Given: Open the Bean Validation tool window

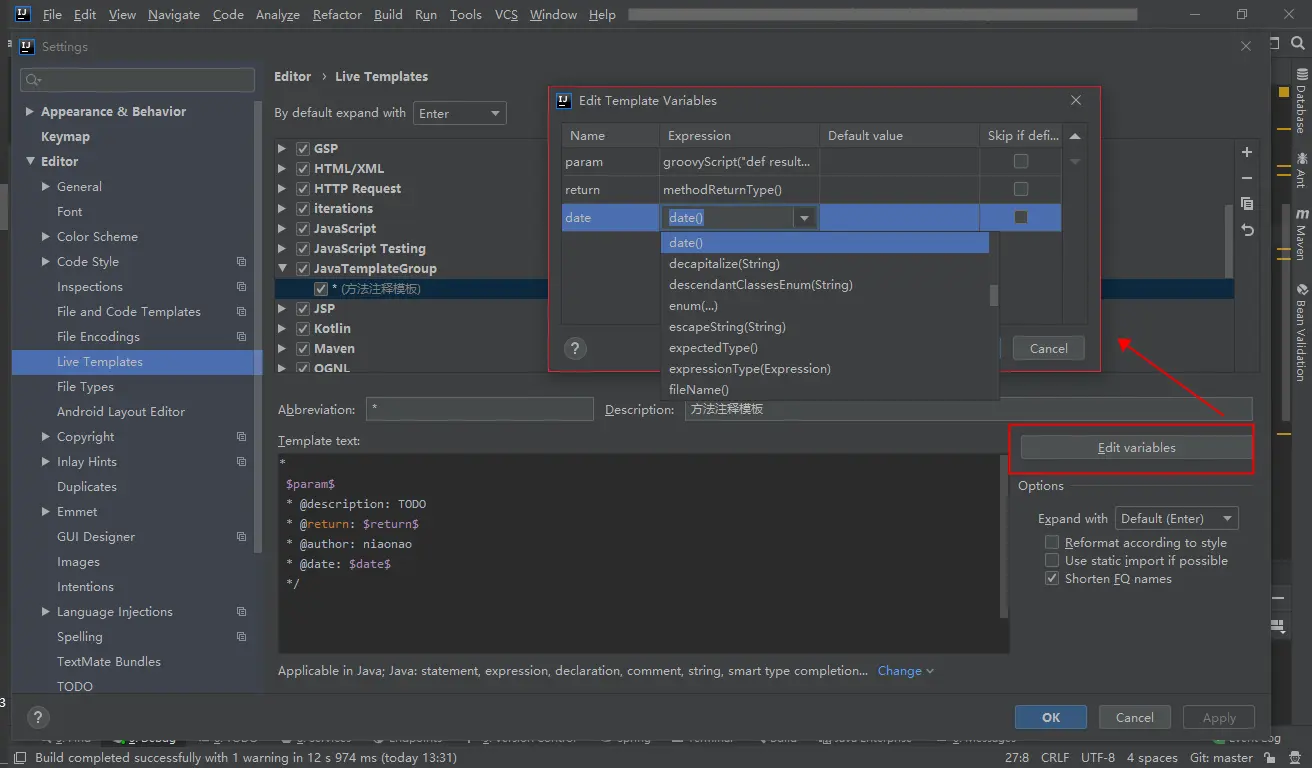Looking at the screenshot, I should (x=1300, y=333).
